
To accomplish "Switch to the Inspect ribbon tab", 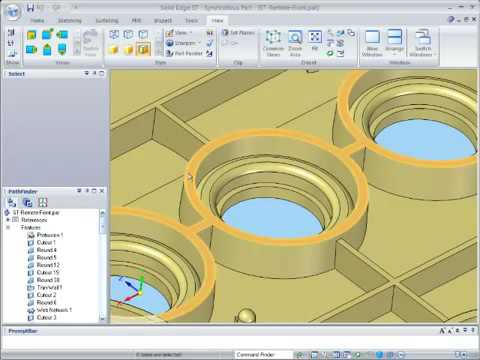I will click(x=163, y=21).
